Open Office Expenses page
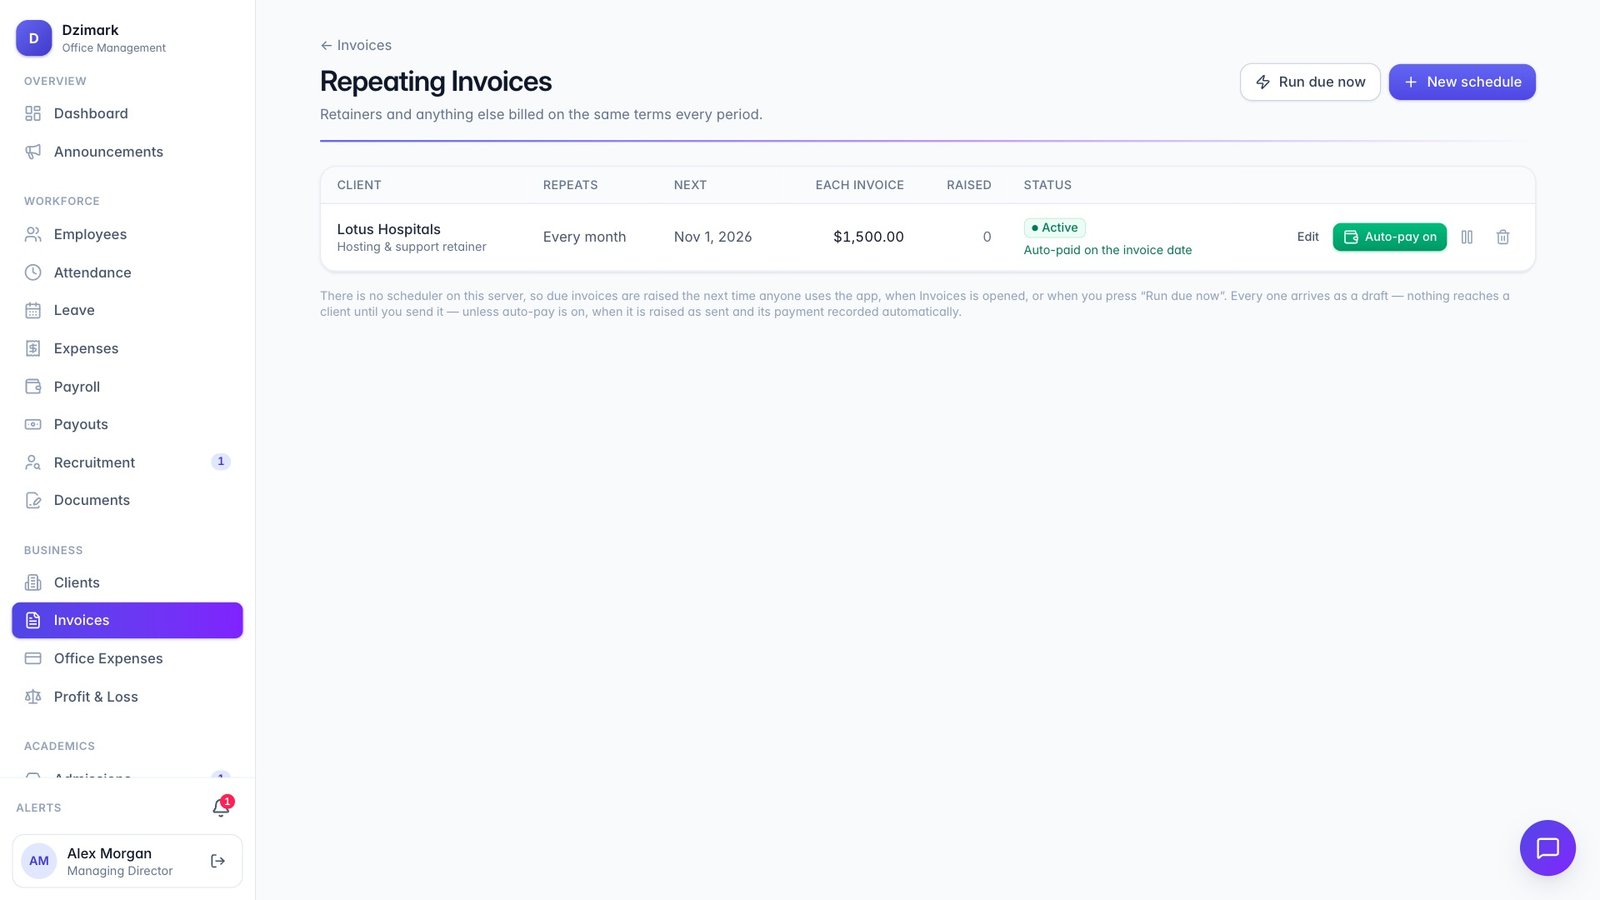The height and width of the screenshot is (900, 1600). 127,658
